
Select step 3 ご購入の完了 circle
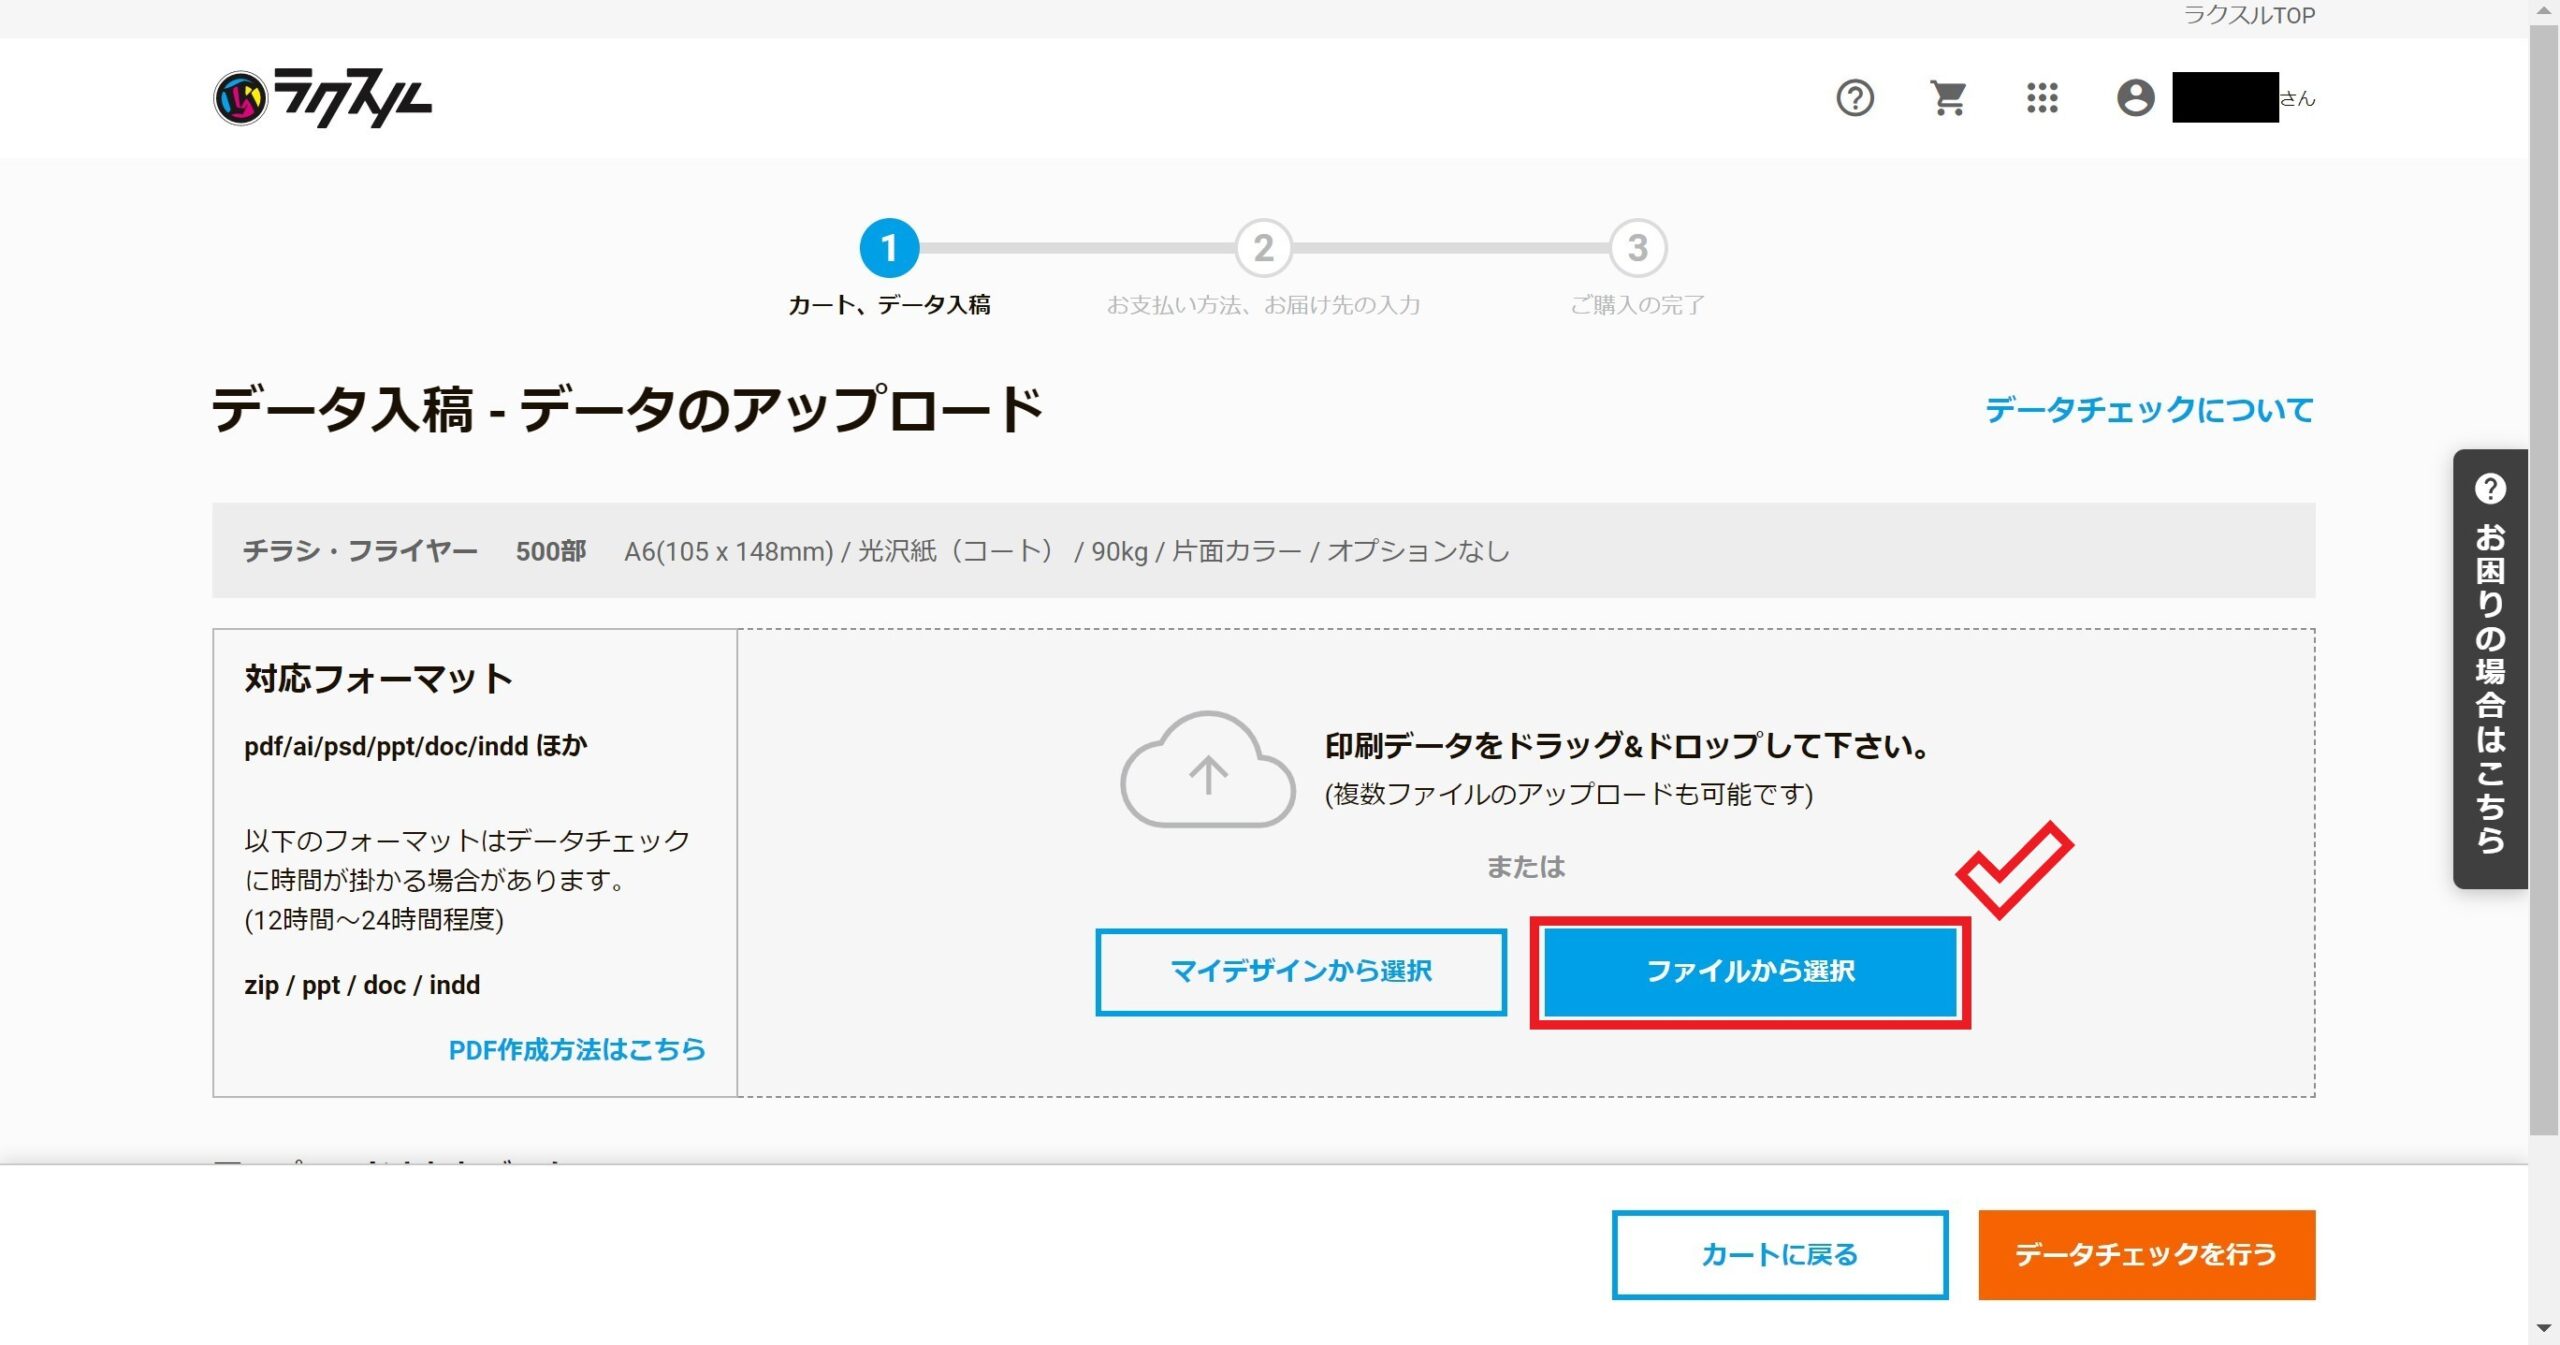[1637, 248]
